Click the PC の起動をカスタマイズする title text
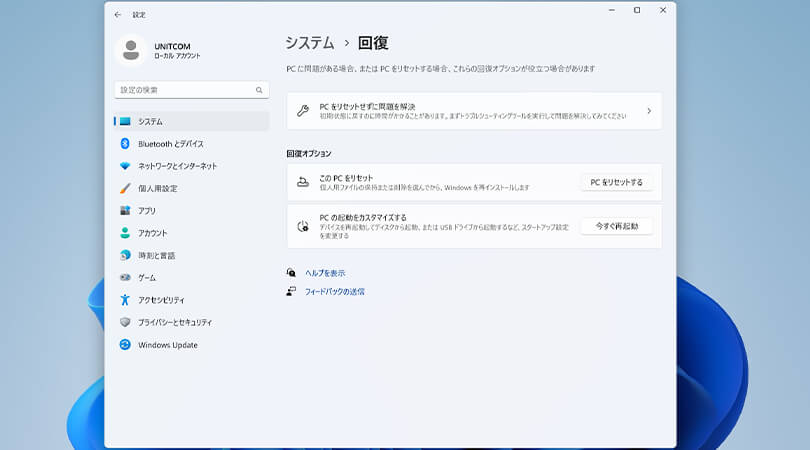The height and width of the screenshot is (450, 810). (x=363, y=218)
